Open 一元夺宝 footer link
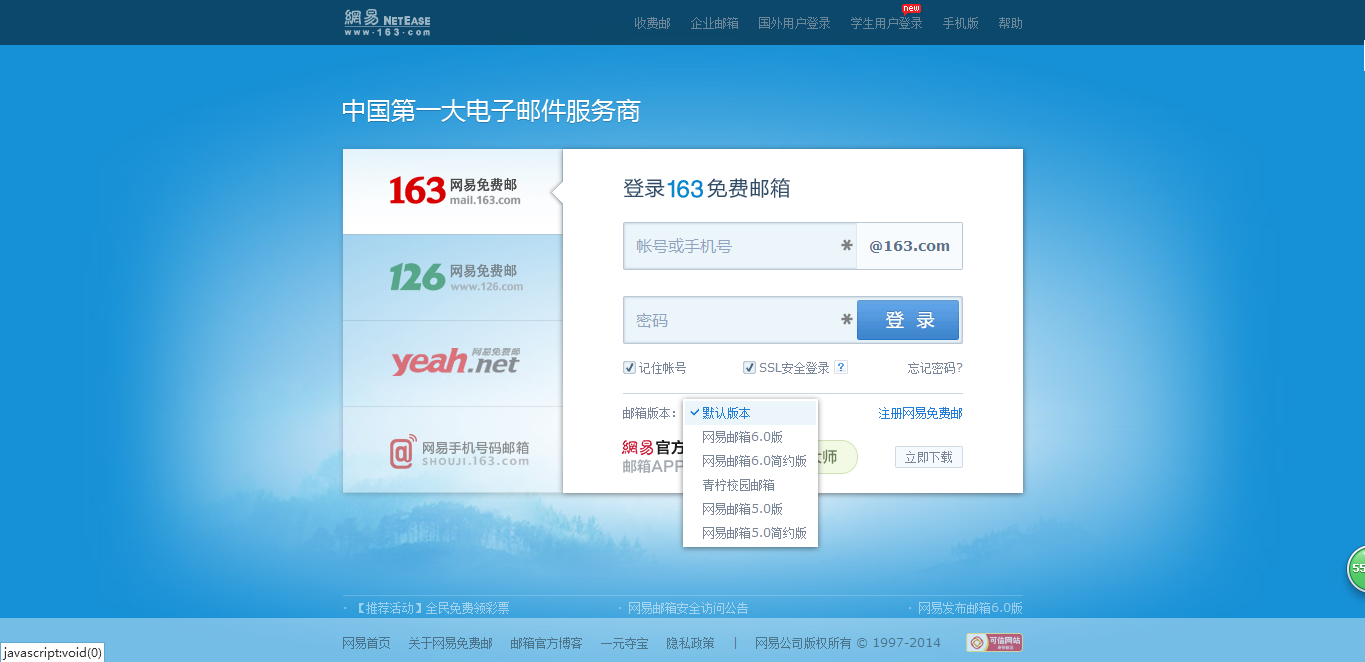 pyautogui.click(x=624, y=643)
